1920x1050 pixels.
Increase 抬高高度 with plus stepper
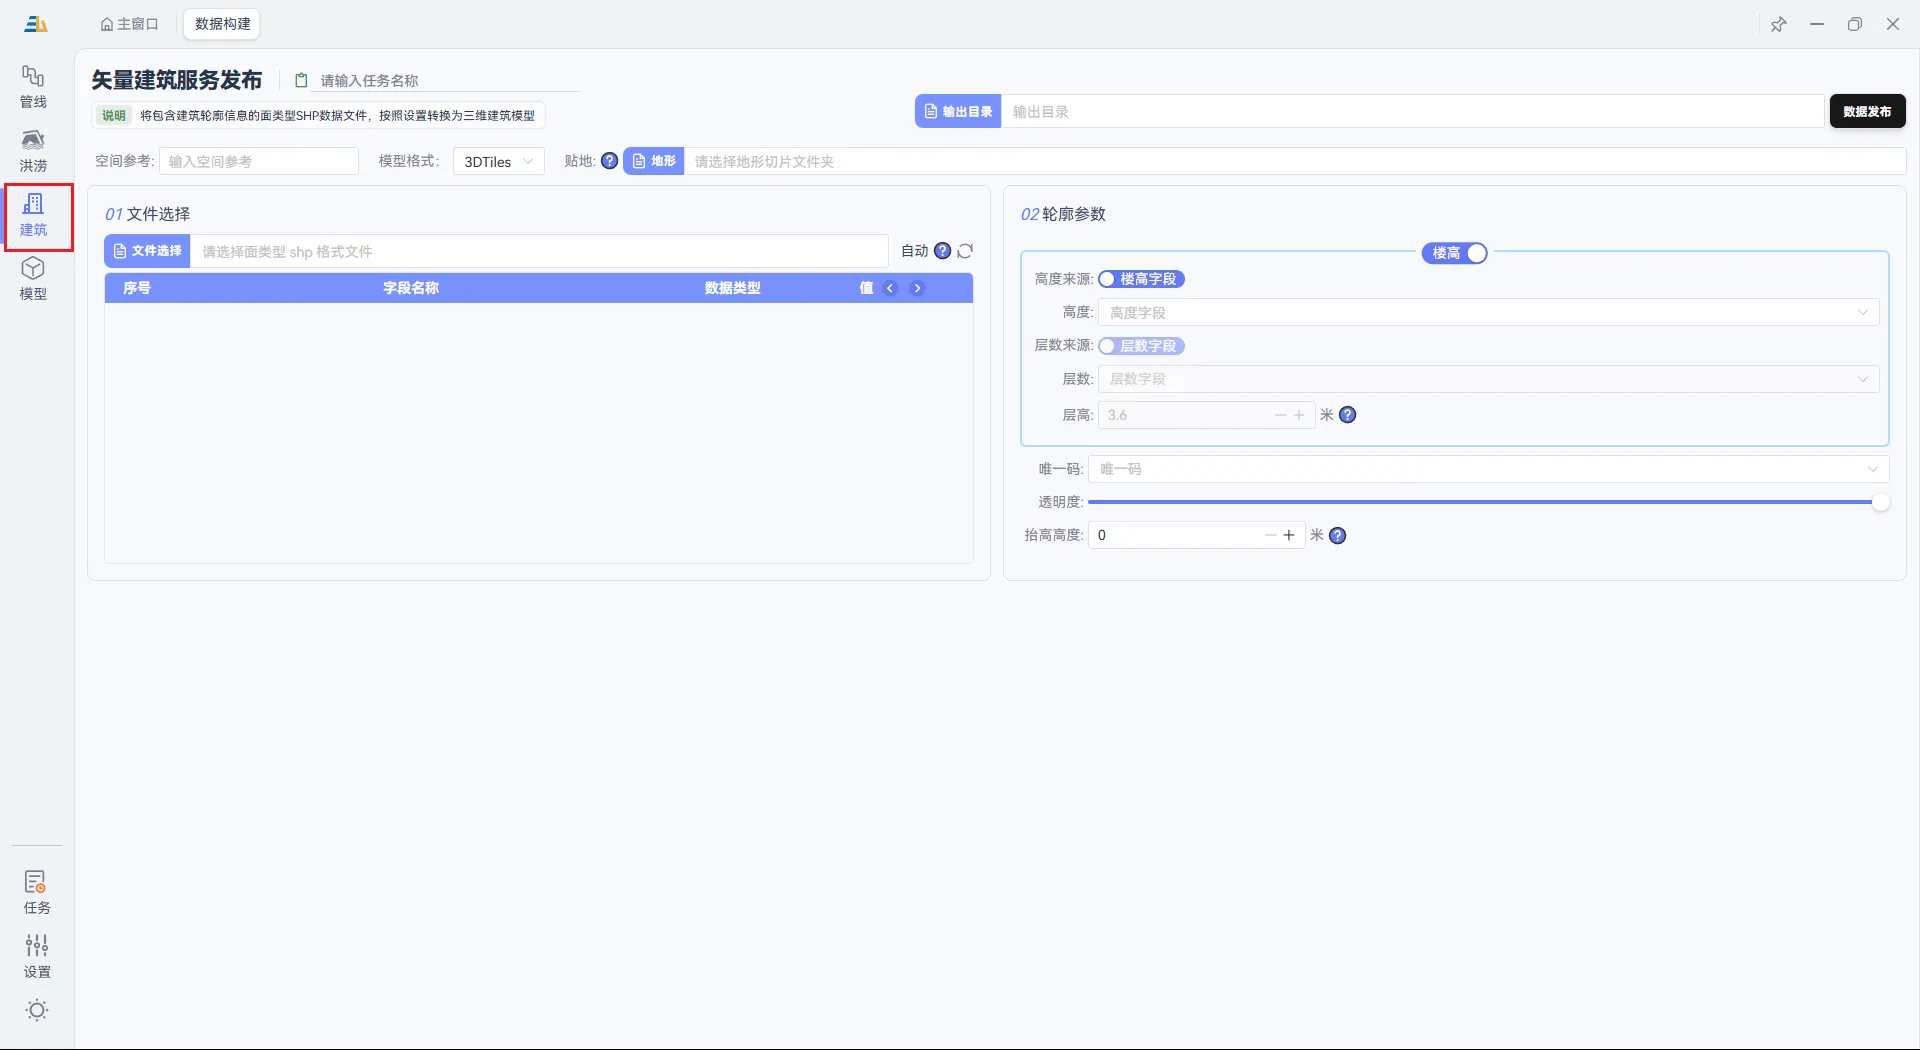click(1289, 535)
